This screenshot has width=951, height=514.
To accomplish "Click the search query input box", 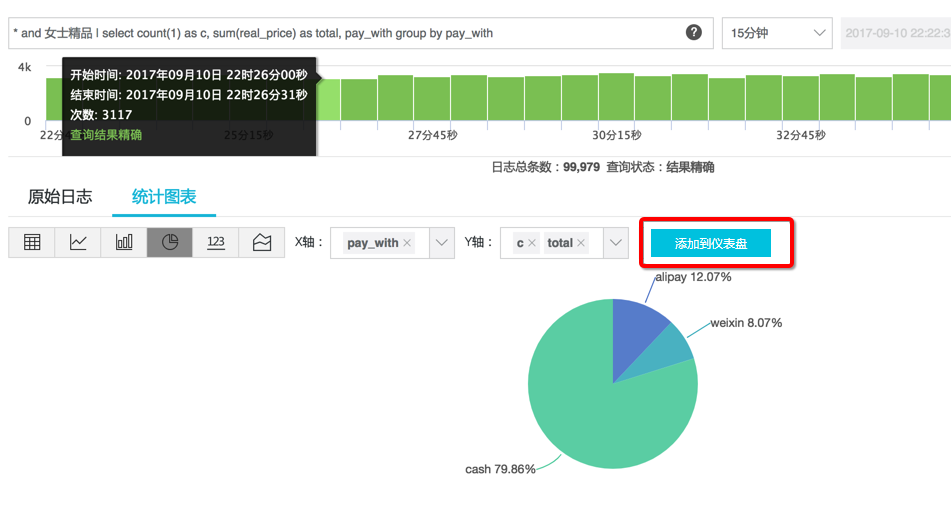I will pyautogui.click(x=360, y=33).
